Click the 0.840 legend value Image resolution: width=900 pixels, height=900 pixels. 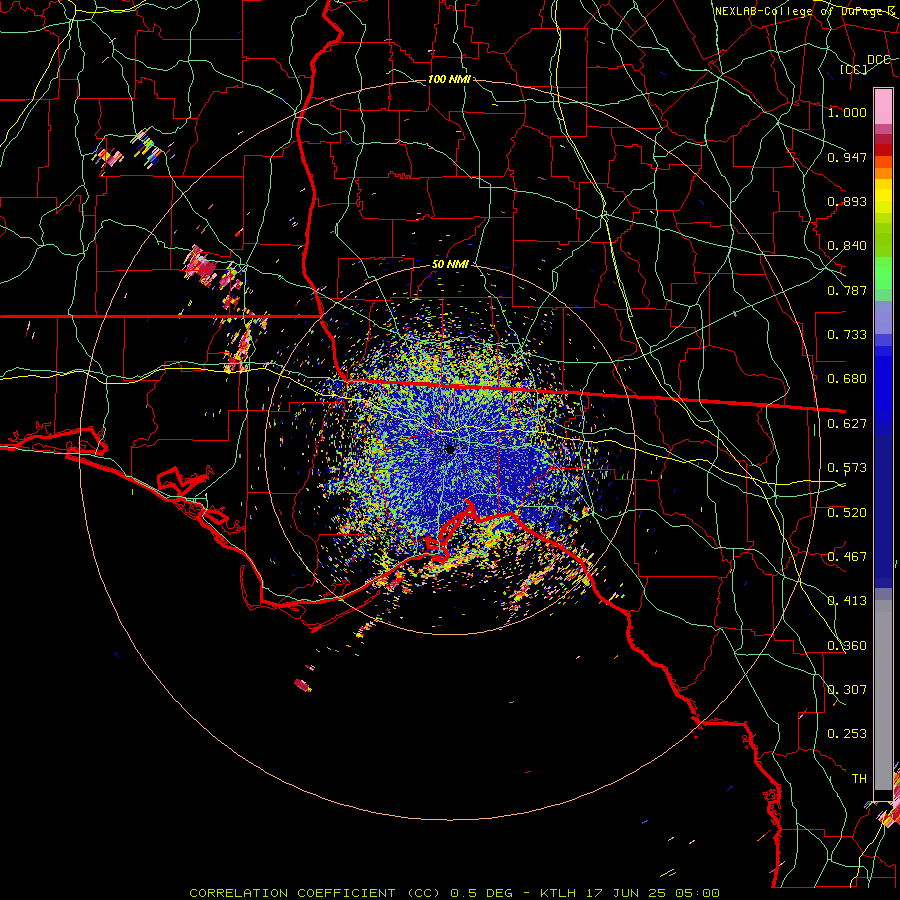[x=847, y=246]
